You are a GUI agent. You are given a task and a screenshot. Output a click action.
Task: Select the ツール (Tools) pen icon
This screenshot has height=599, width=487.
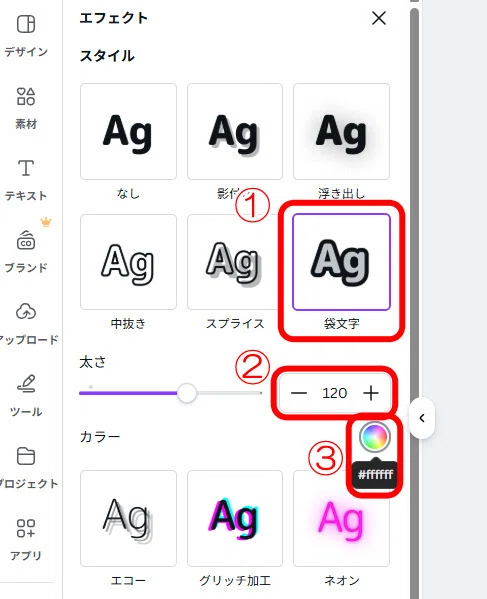pos(26,384)
